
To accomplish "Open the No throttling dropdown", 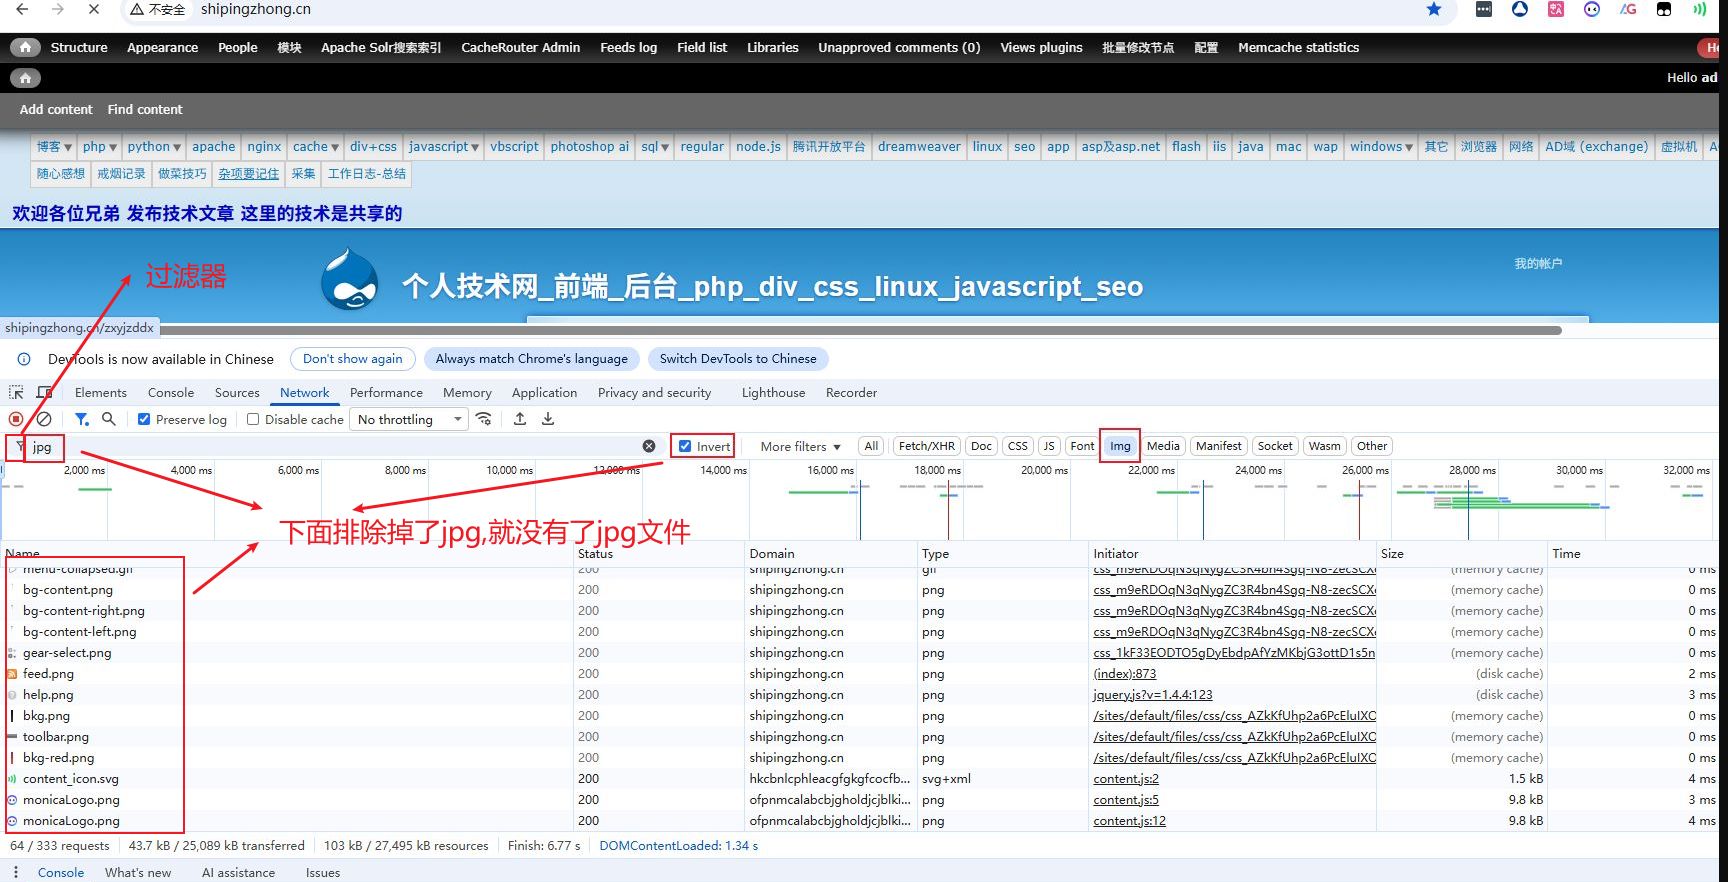I will click(x=410, y=419).
